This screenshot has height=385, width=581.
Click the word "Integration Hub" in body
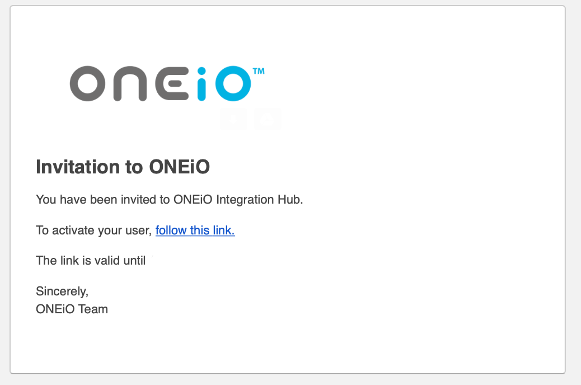(259, 199)
